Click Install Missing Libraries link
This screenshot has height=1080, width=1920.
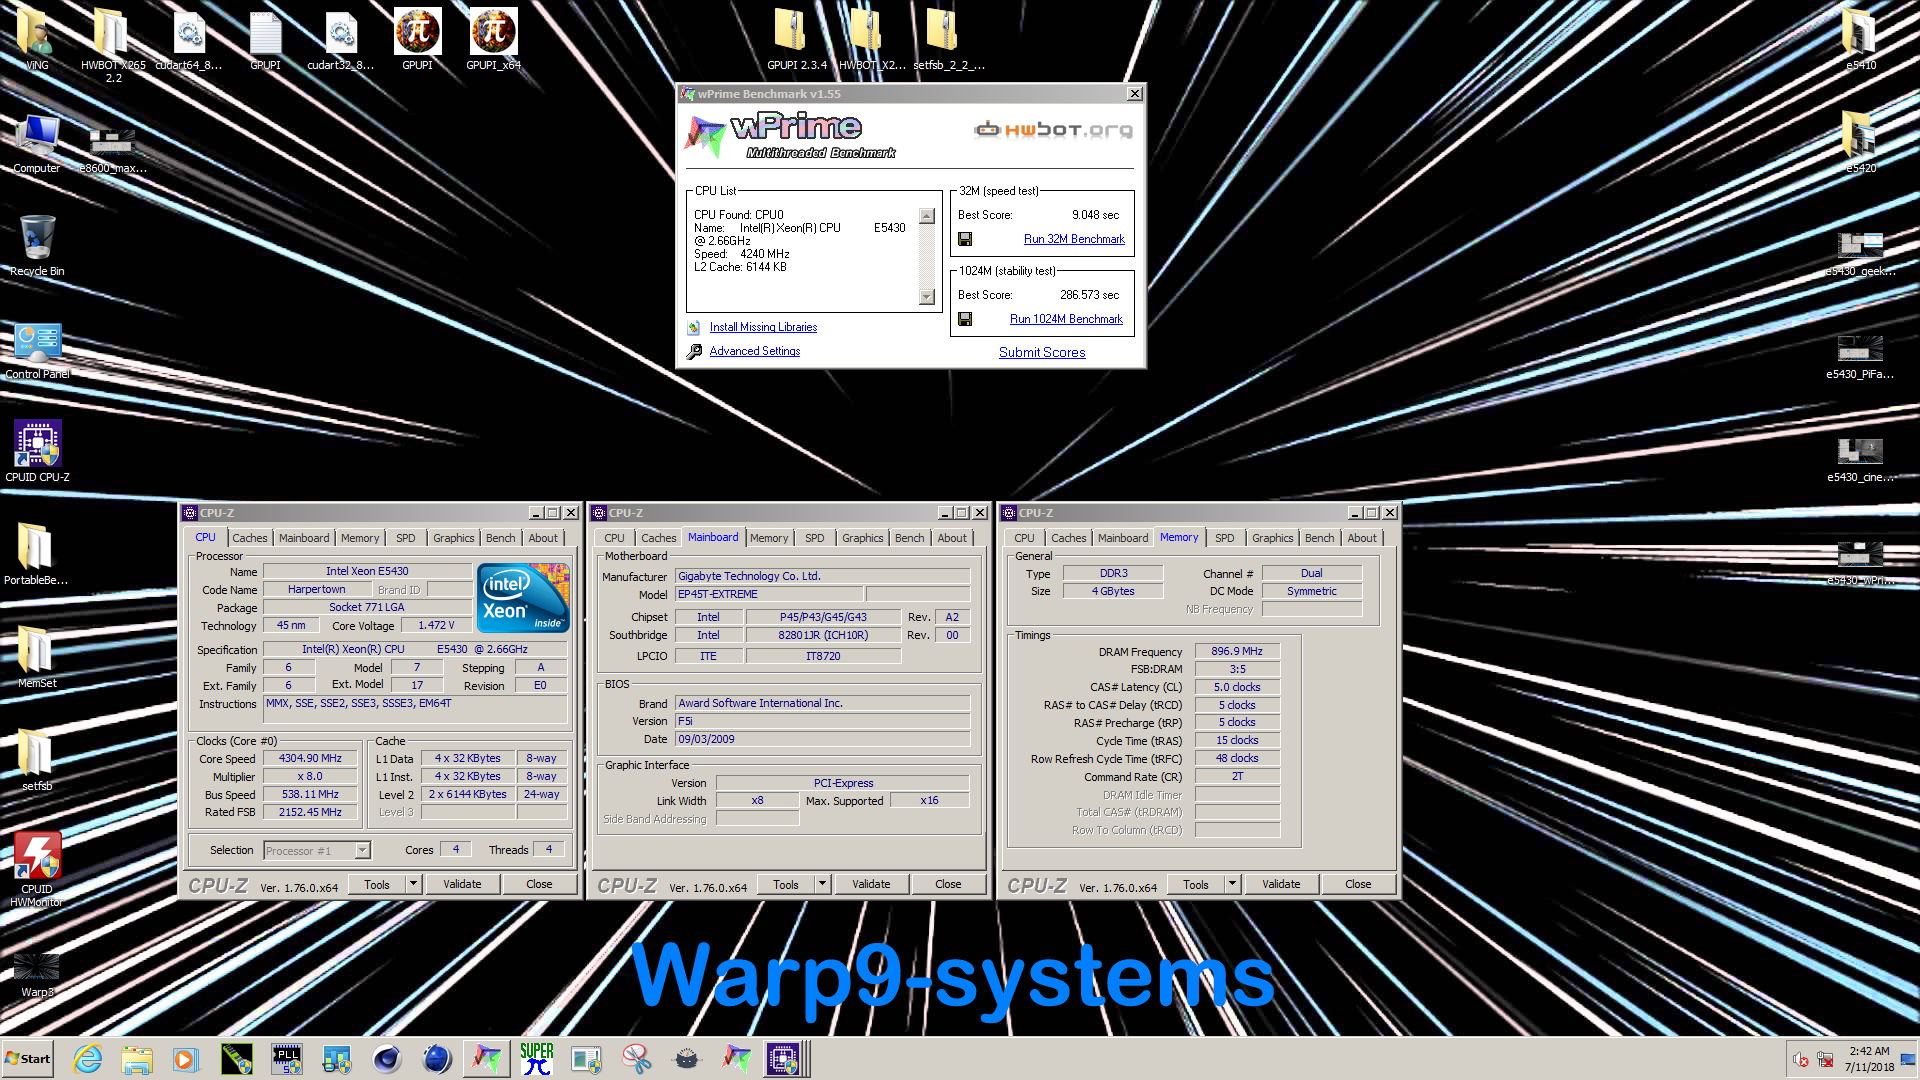763,327
